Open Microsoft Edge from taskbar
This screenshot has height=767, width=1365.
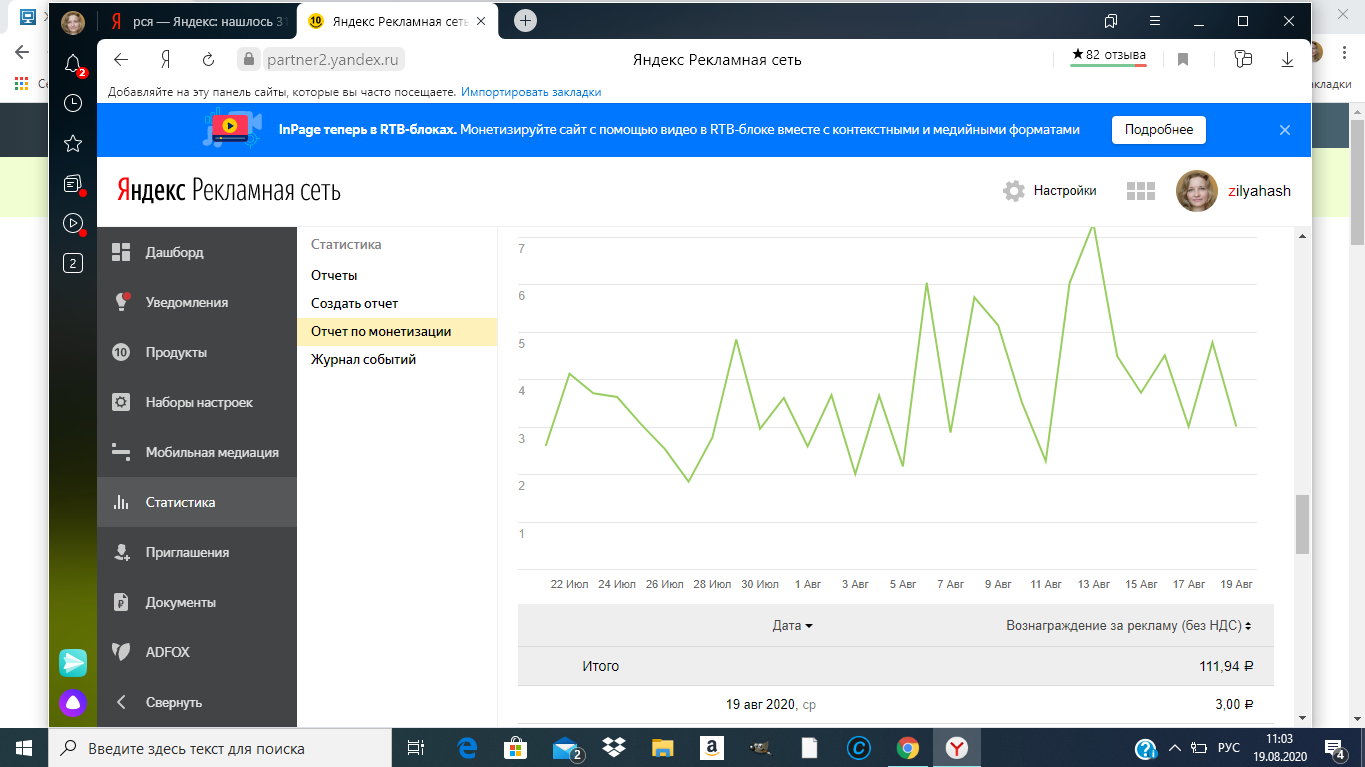tap(467, 748)
